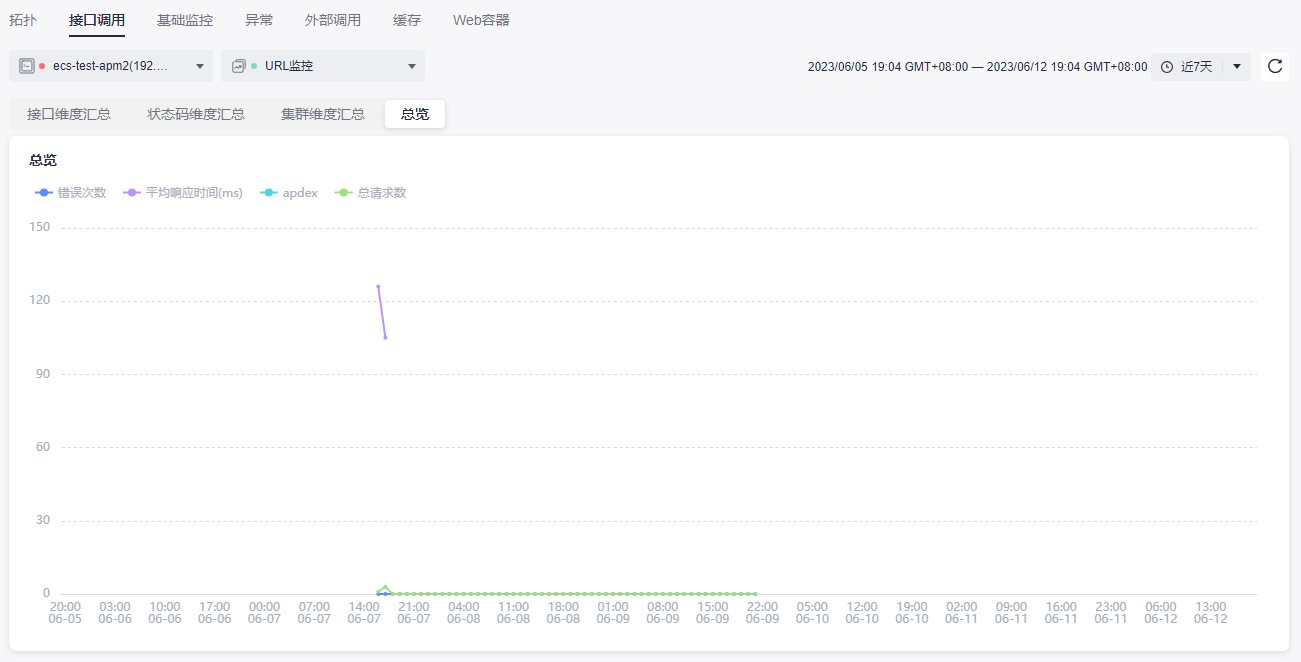Viewport: 1301px width, 662px height.
Task: Switch to the Web容器 tab
Action: point(481,20)
